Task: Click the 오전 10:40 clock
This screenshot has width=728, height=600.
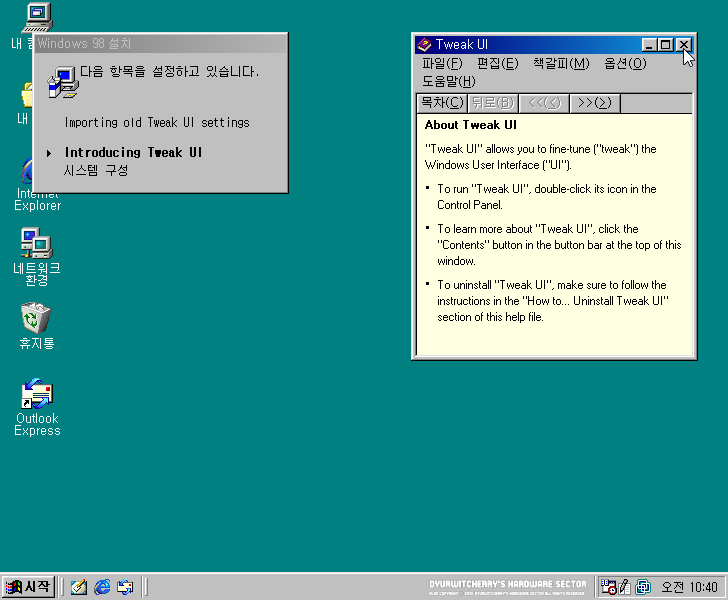Action: 689,587
